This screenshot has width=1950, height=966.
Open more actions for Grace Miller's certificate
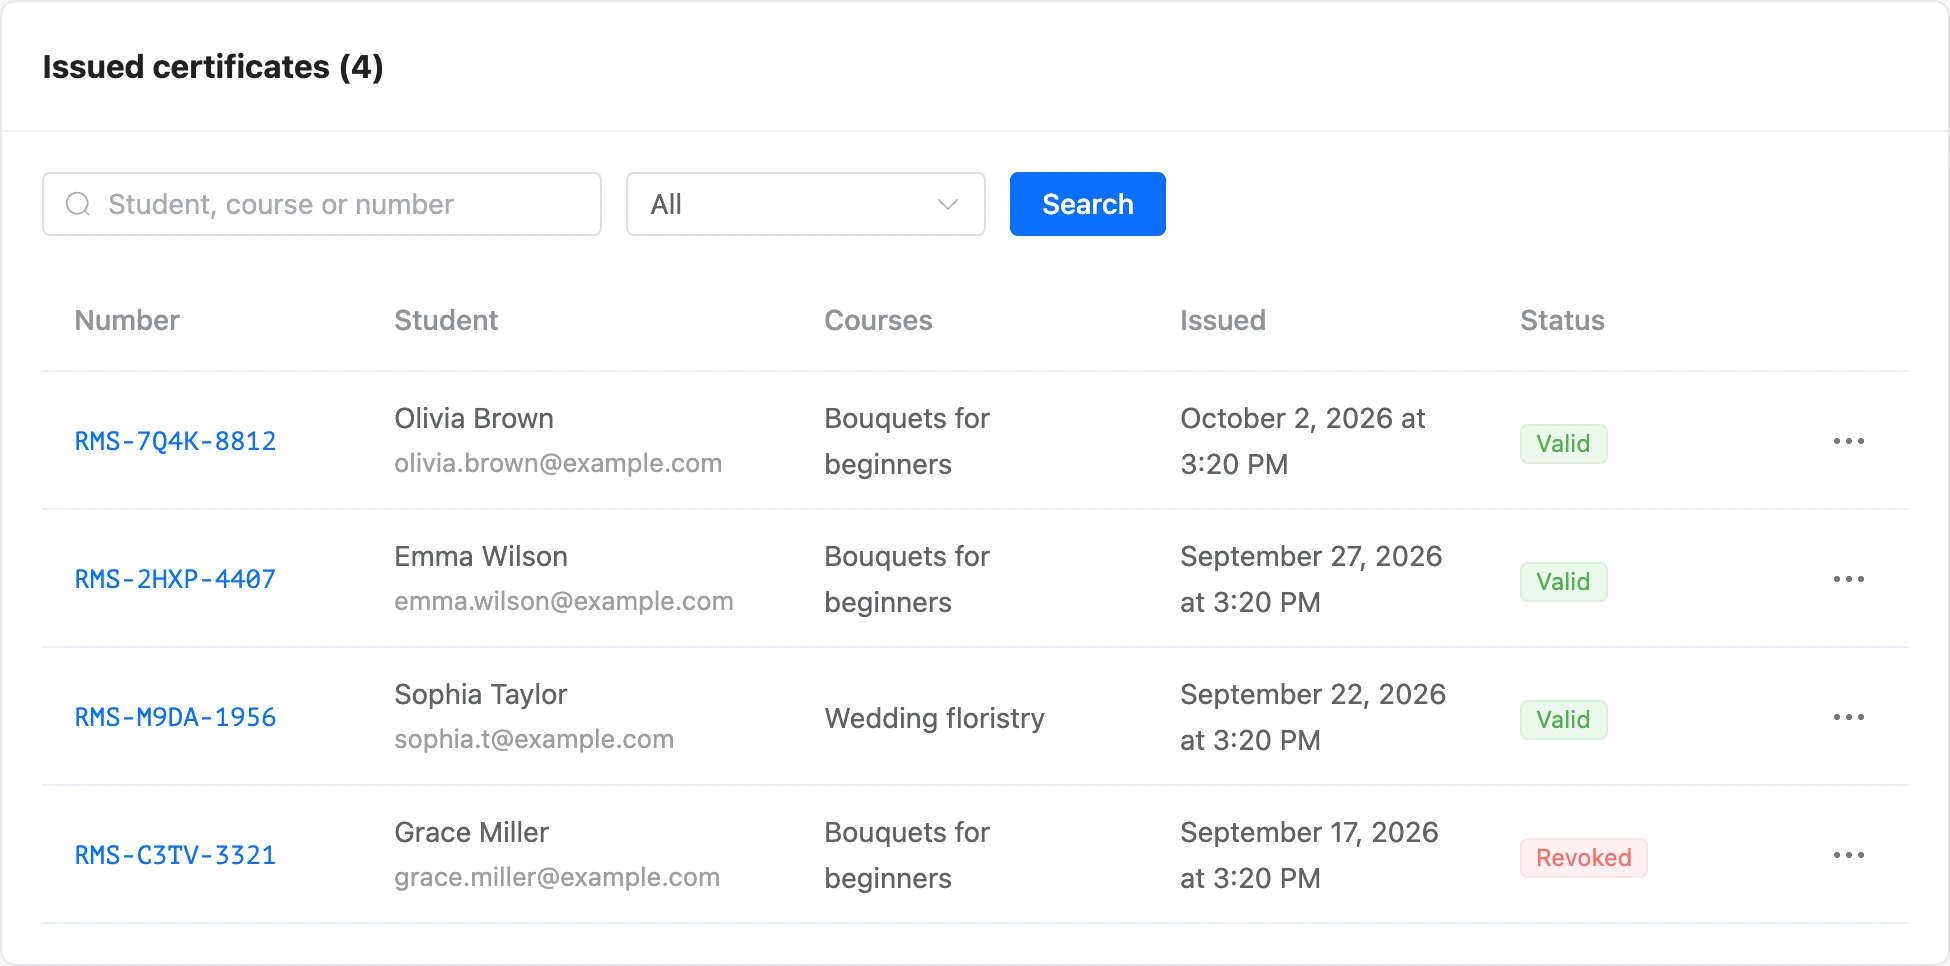point(1848,855)
